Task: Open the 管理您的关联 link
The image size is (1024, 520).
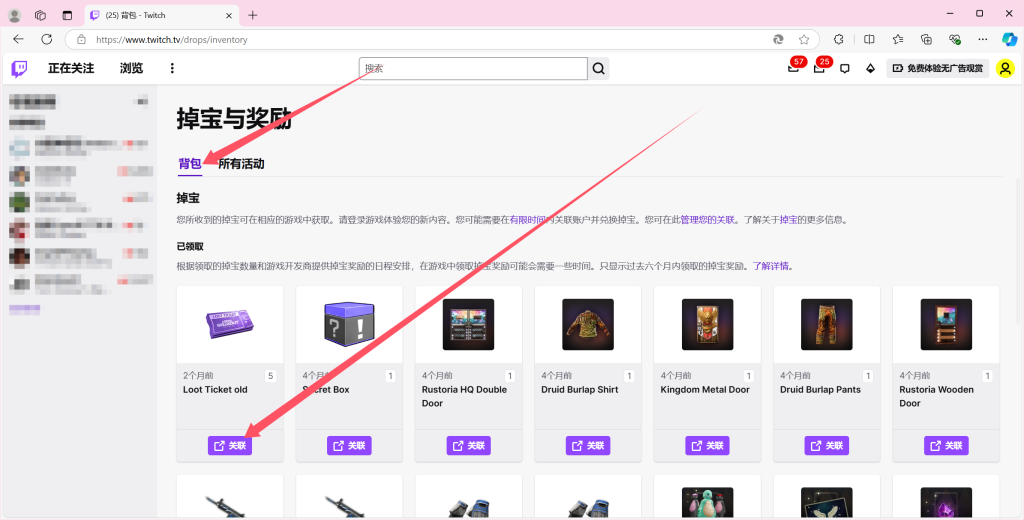Action: coord(707,219)
